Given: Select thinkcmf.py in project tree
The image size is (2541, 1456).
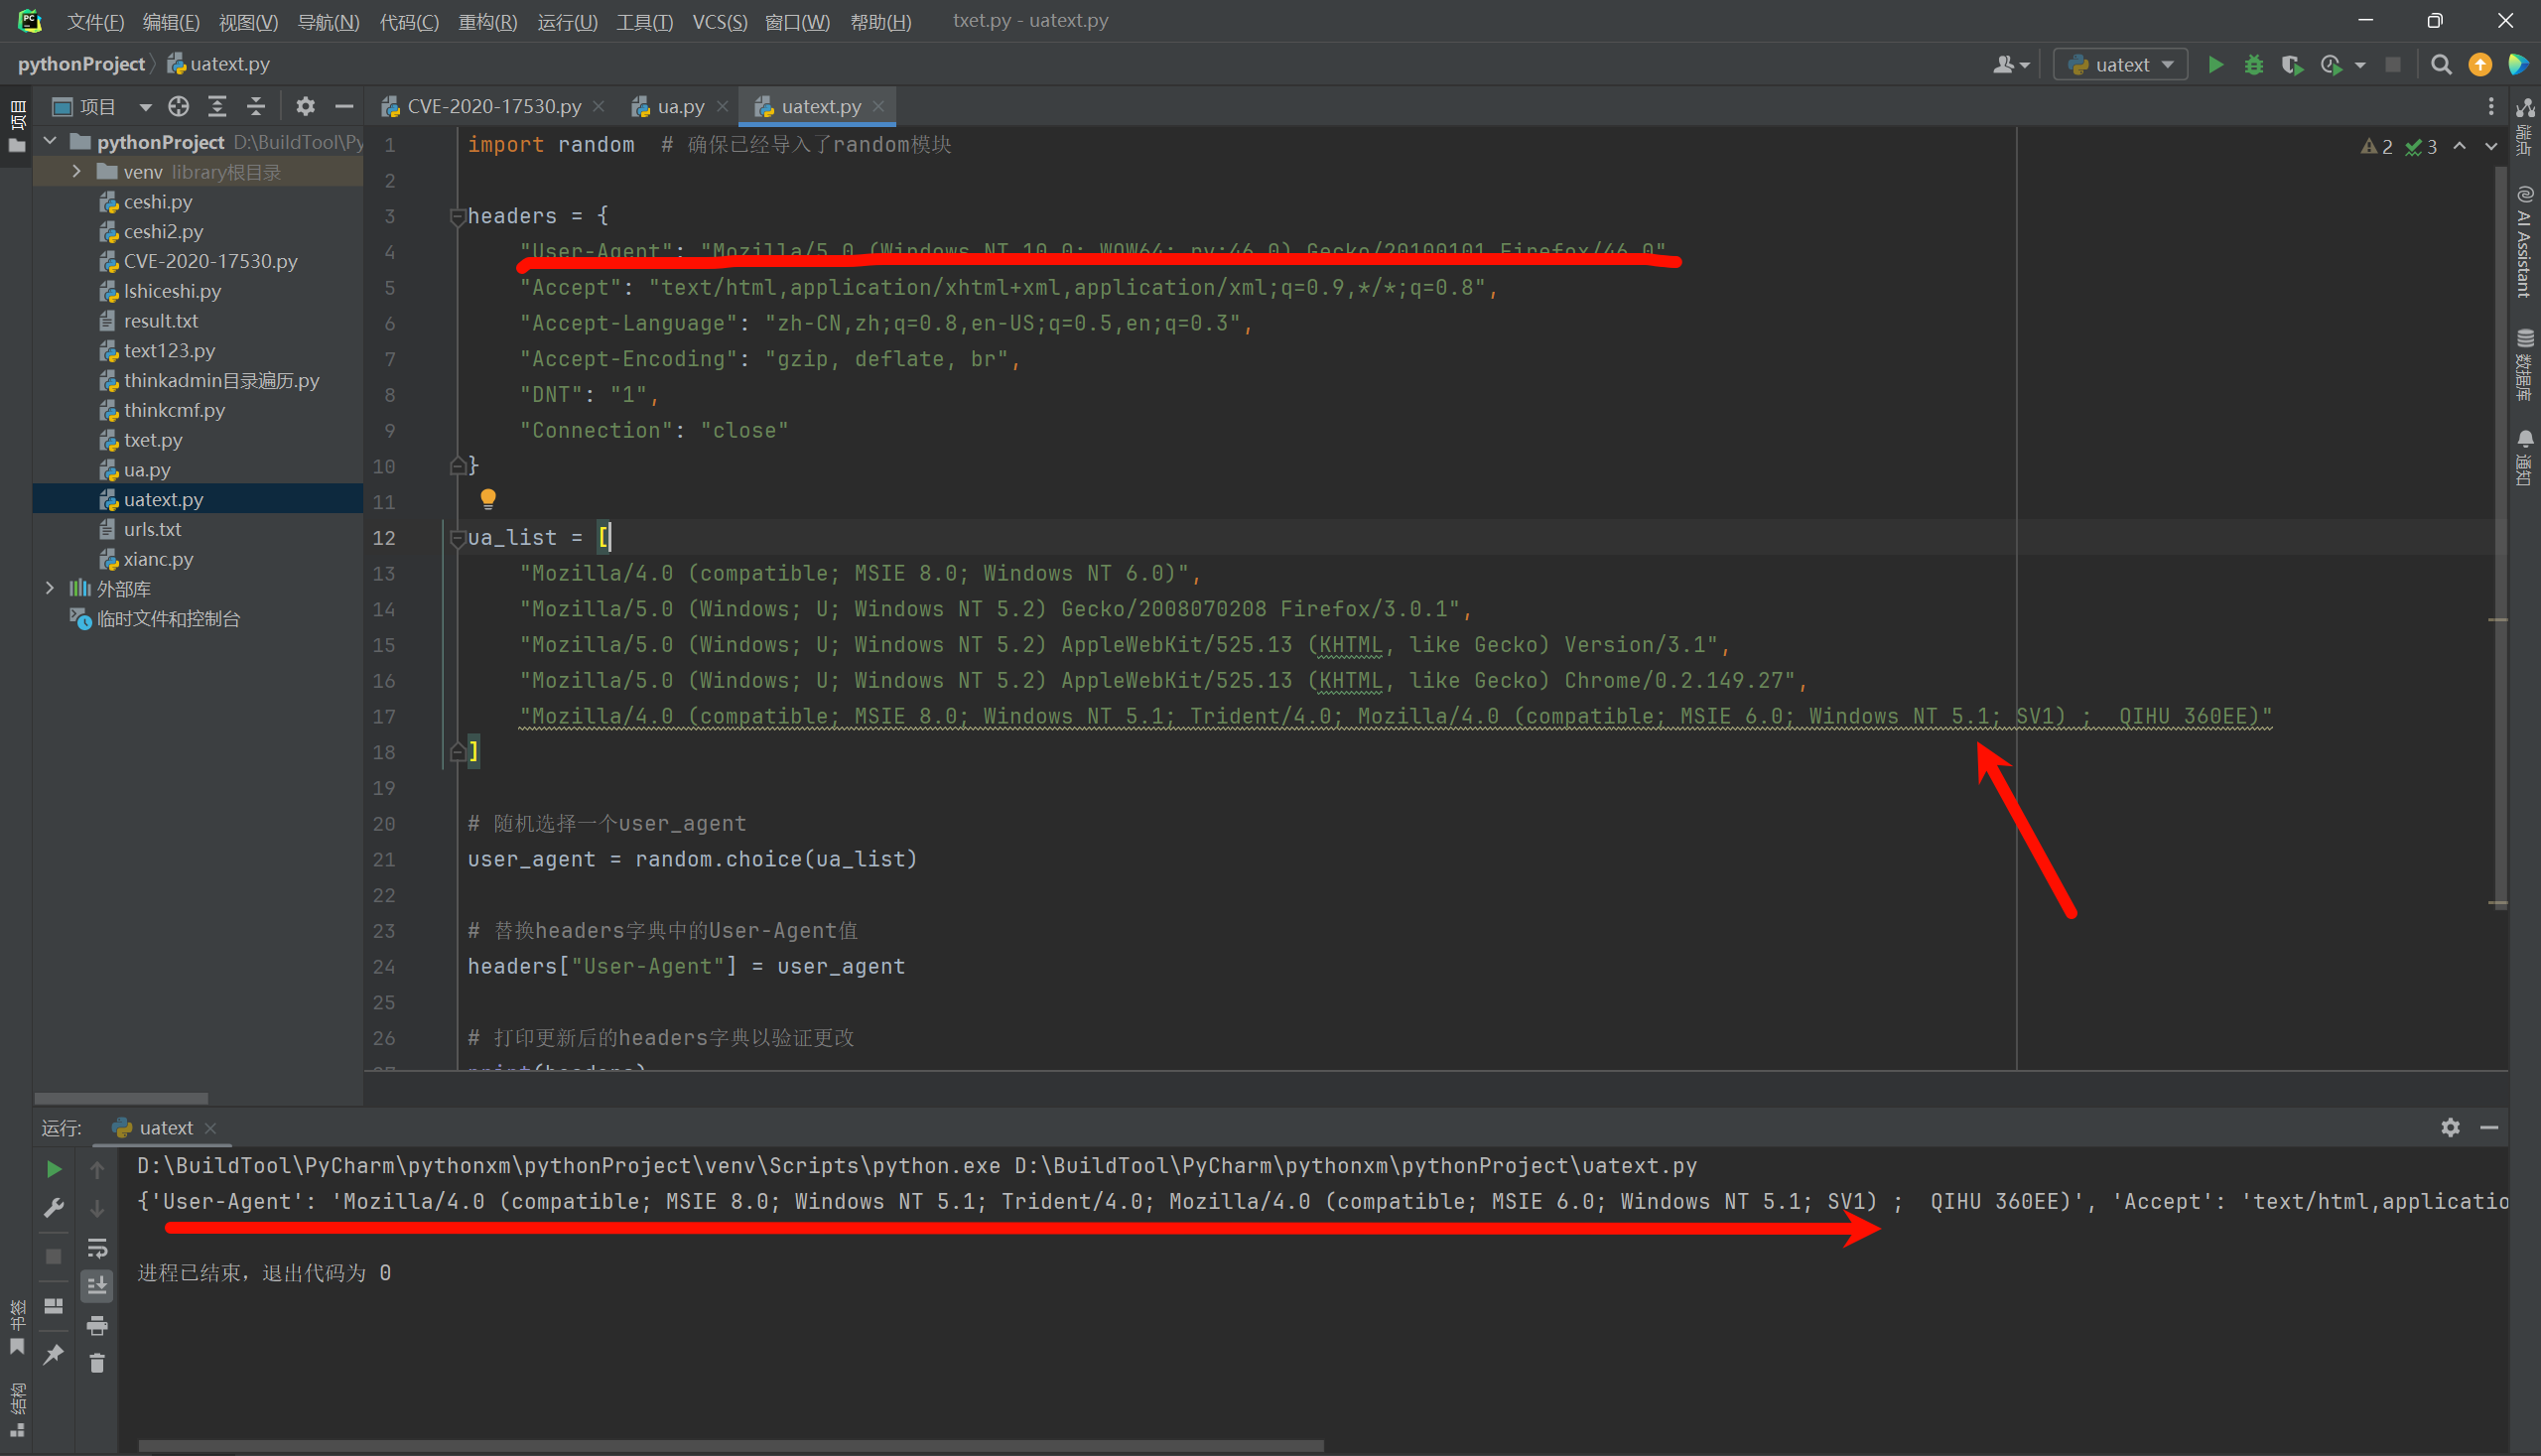Looking at the screenshot, I should click(x=174, y=410).
